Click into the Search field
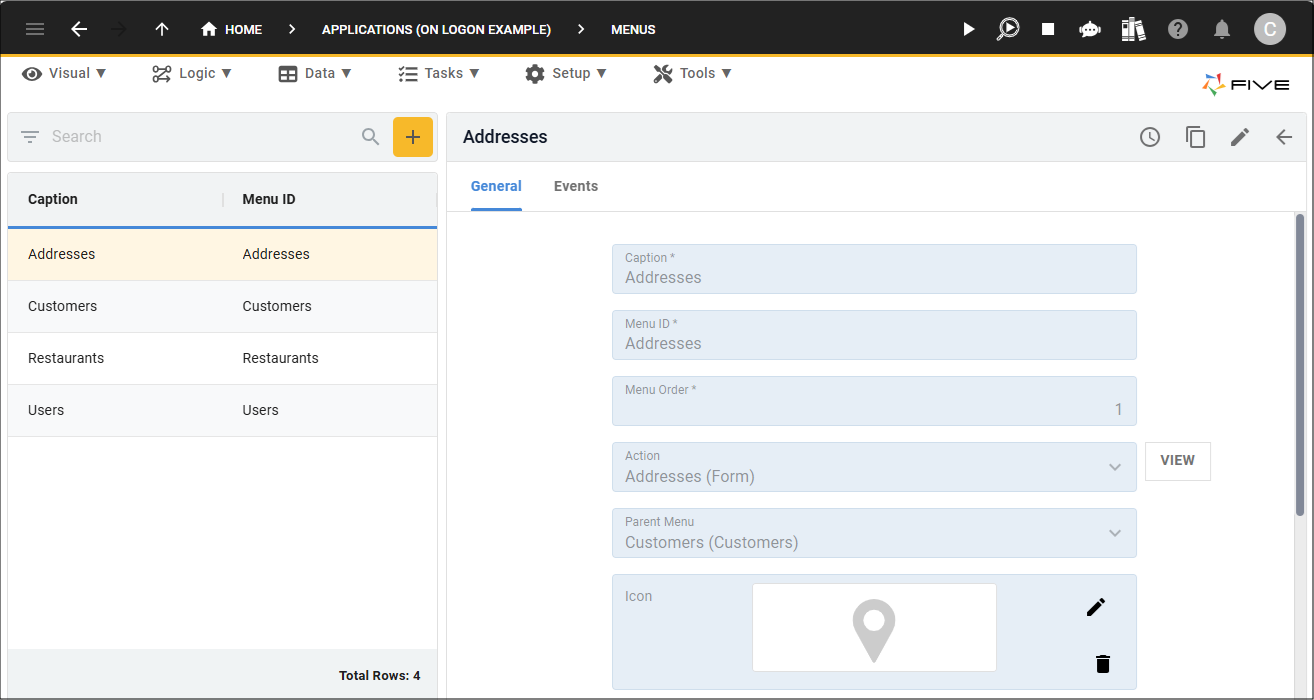Screen dimensions: 1314x700 (200, 137)
